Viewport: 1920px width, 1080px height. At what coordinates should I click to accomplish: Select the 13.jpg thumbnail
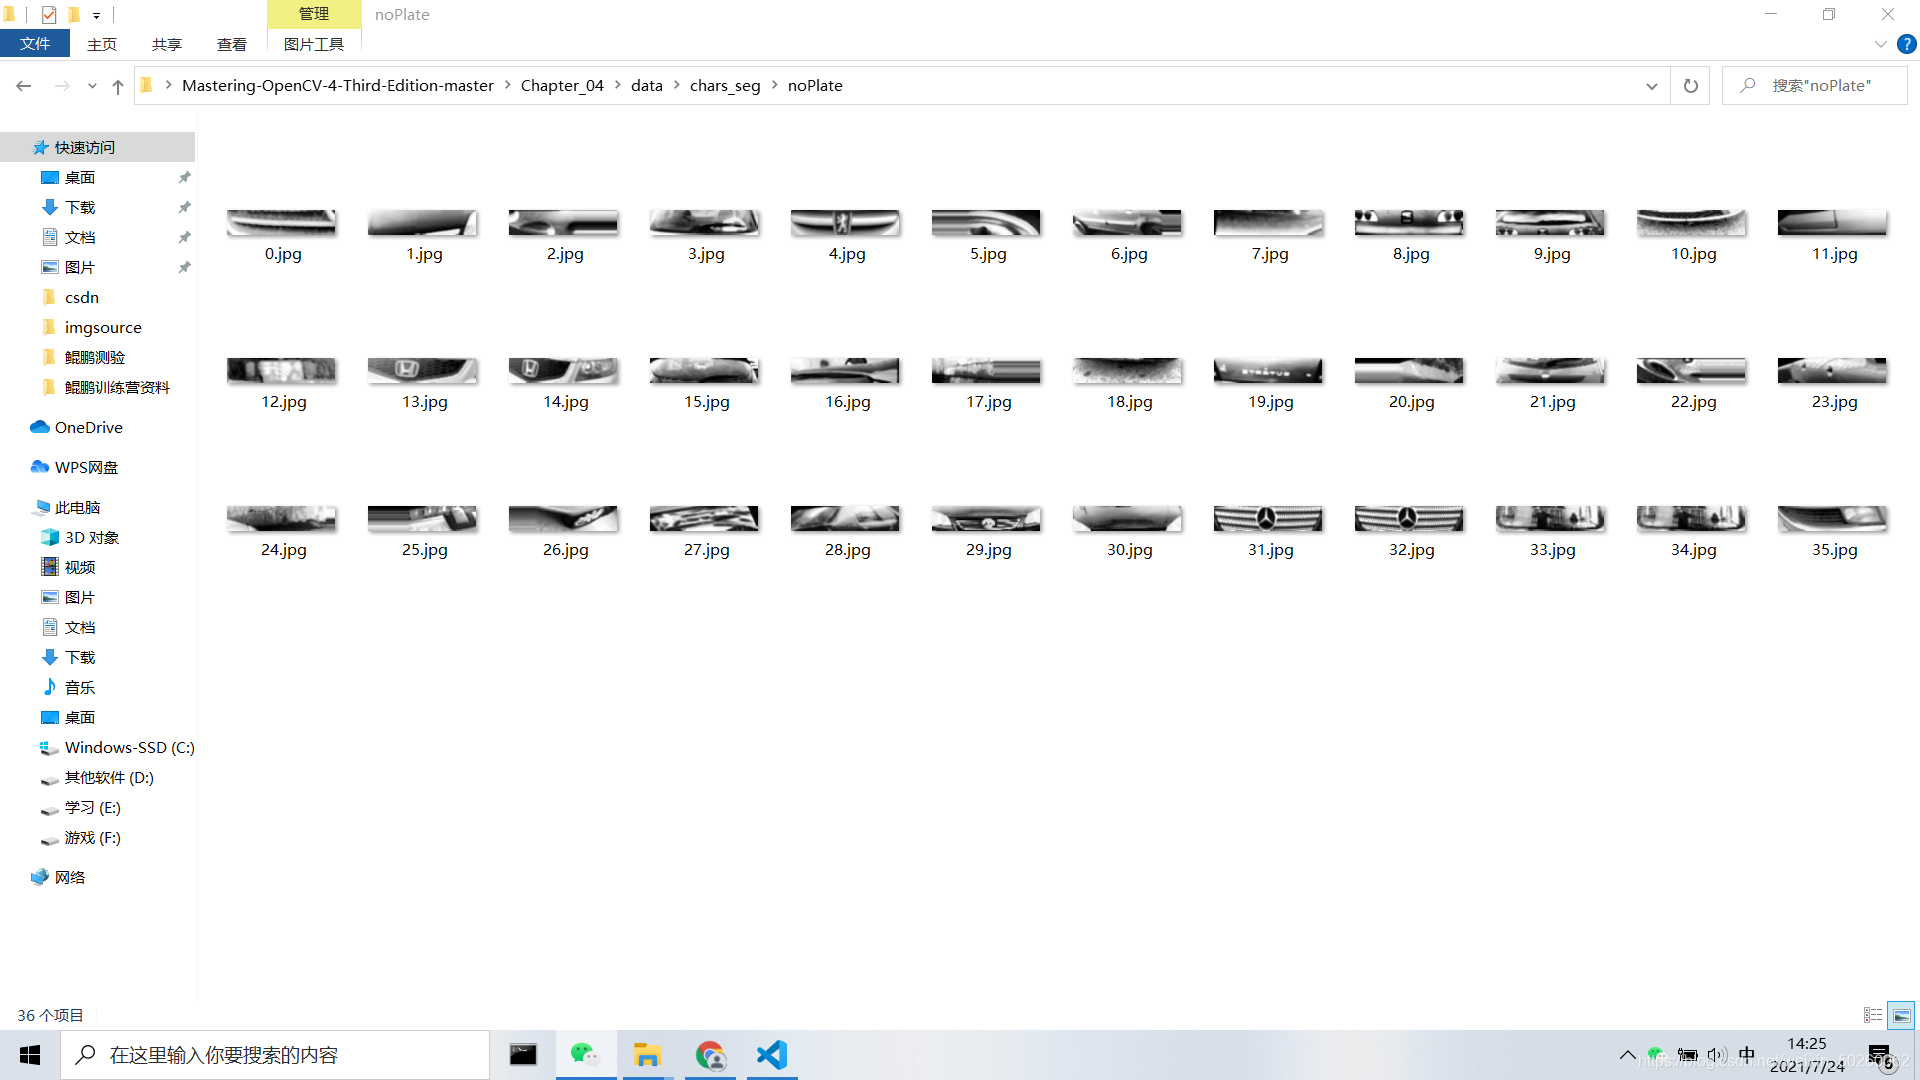coord(423,372)
